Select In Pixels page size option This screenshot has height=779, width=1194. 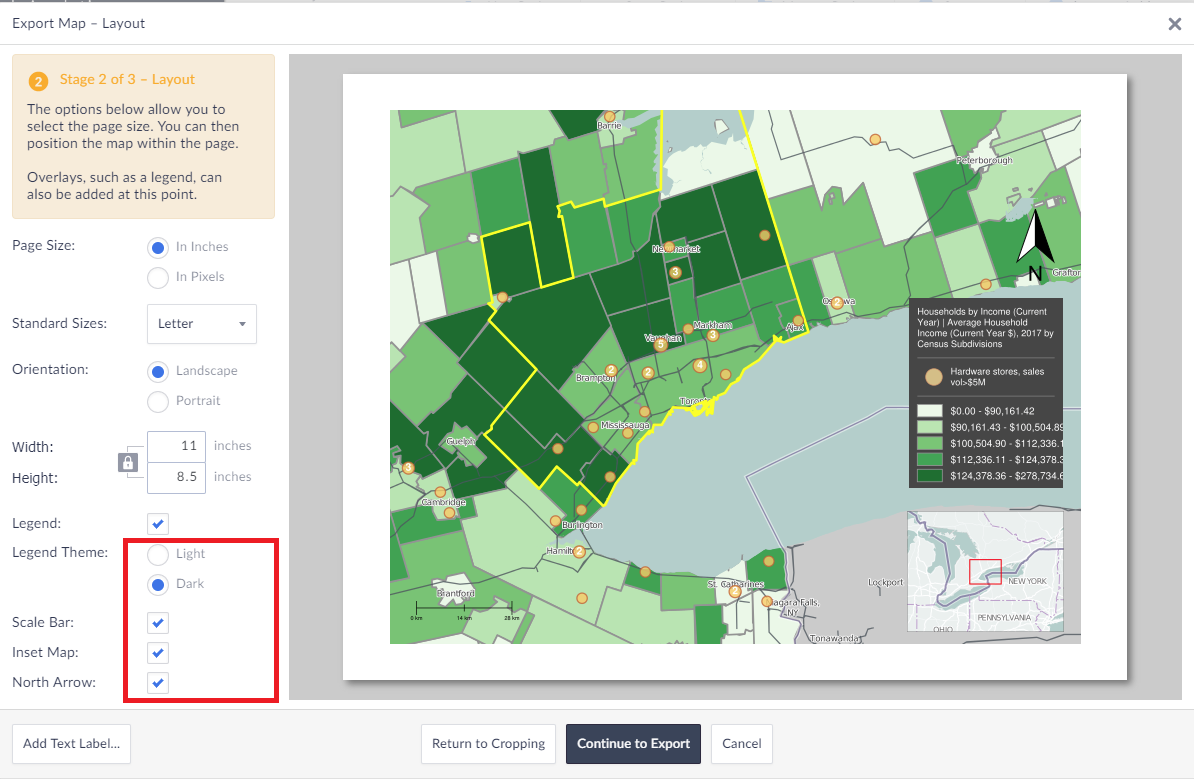158,277
